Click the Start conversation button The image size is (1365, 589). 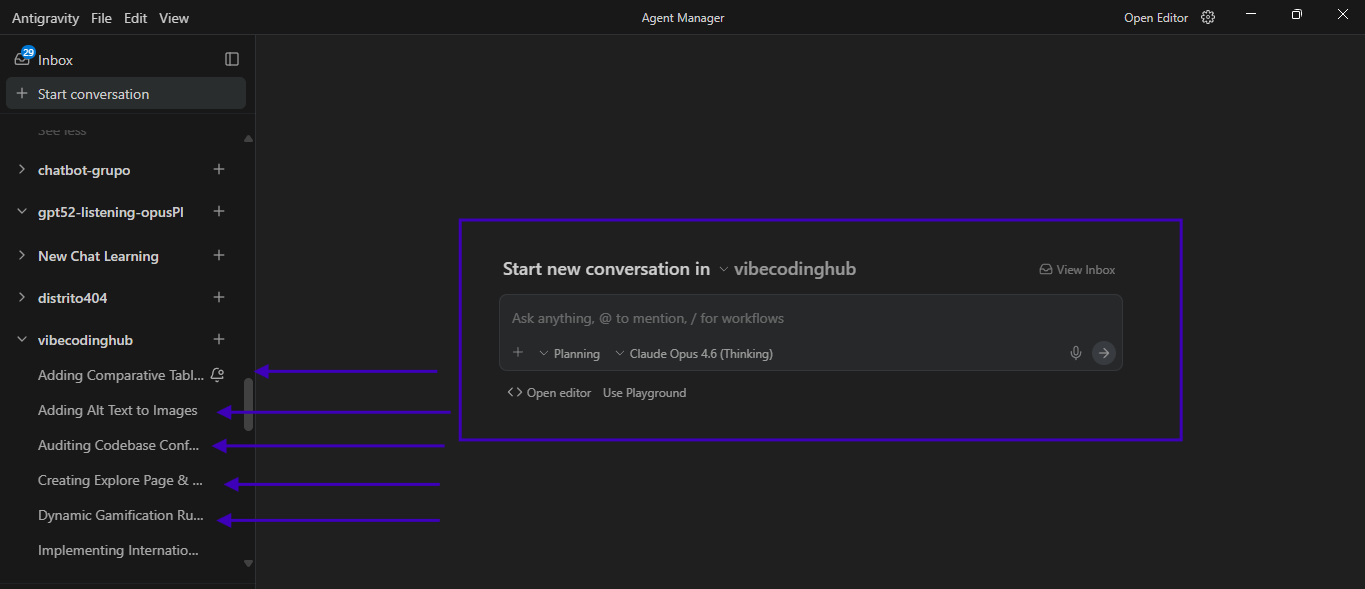(x=126, y=94)
